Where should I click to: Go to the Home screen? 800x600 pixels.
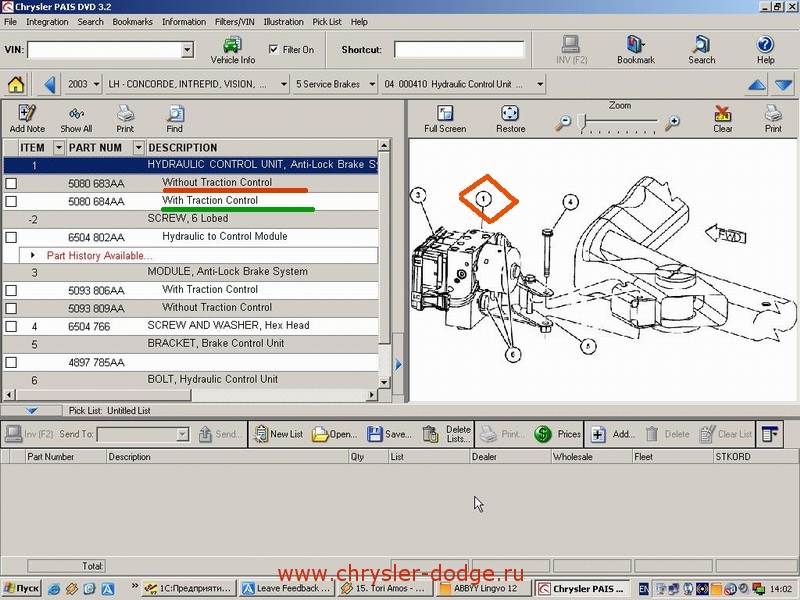pos(16,84)
